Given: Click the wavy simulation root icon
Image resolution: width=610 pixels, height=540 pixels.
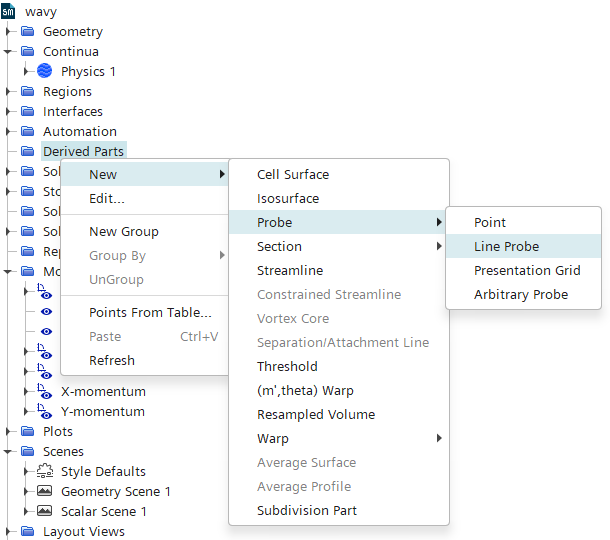Looking at the screenshot, I should point(9,11).
